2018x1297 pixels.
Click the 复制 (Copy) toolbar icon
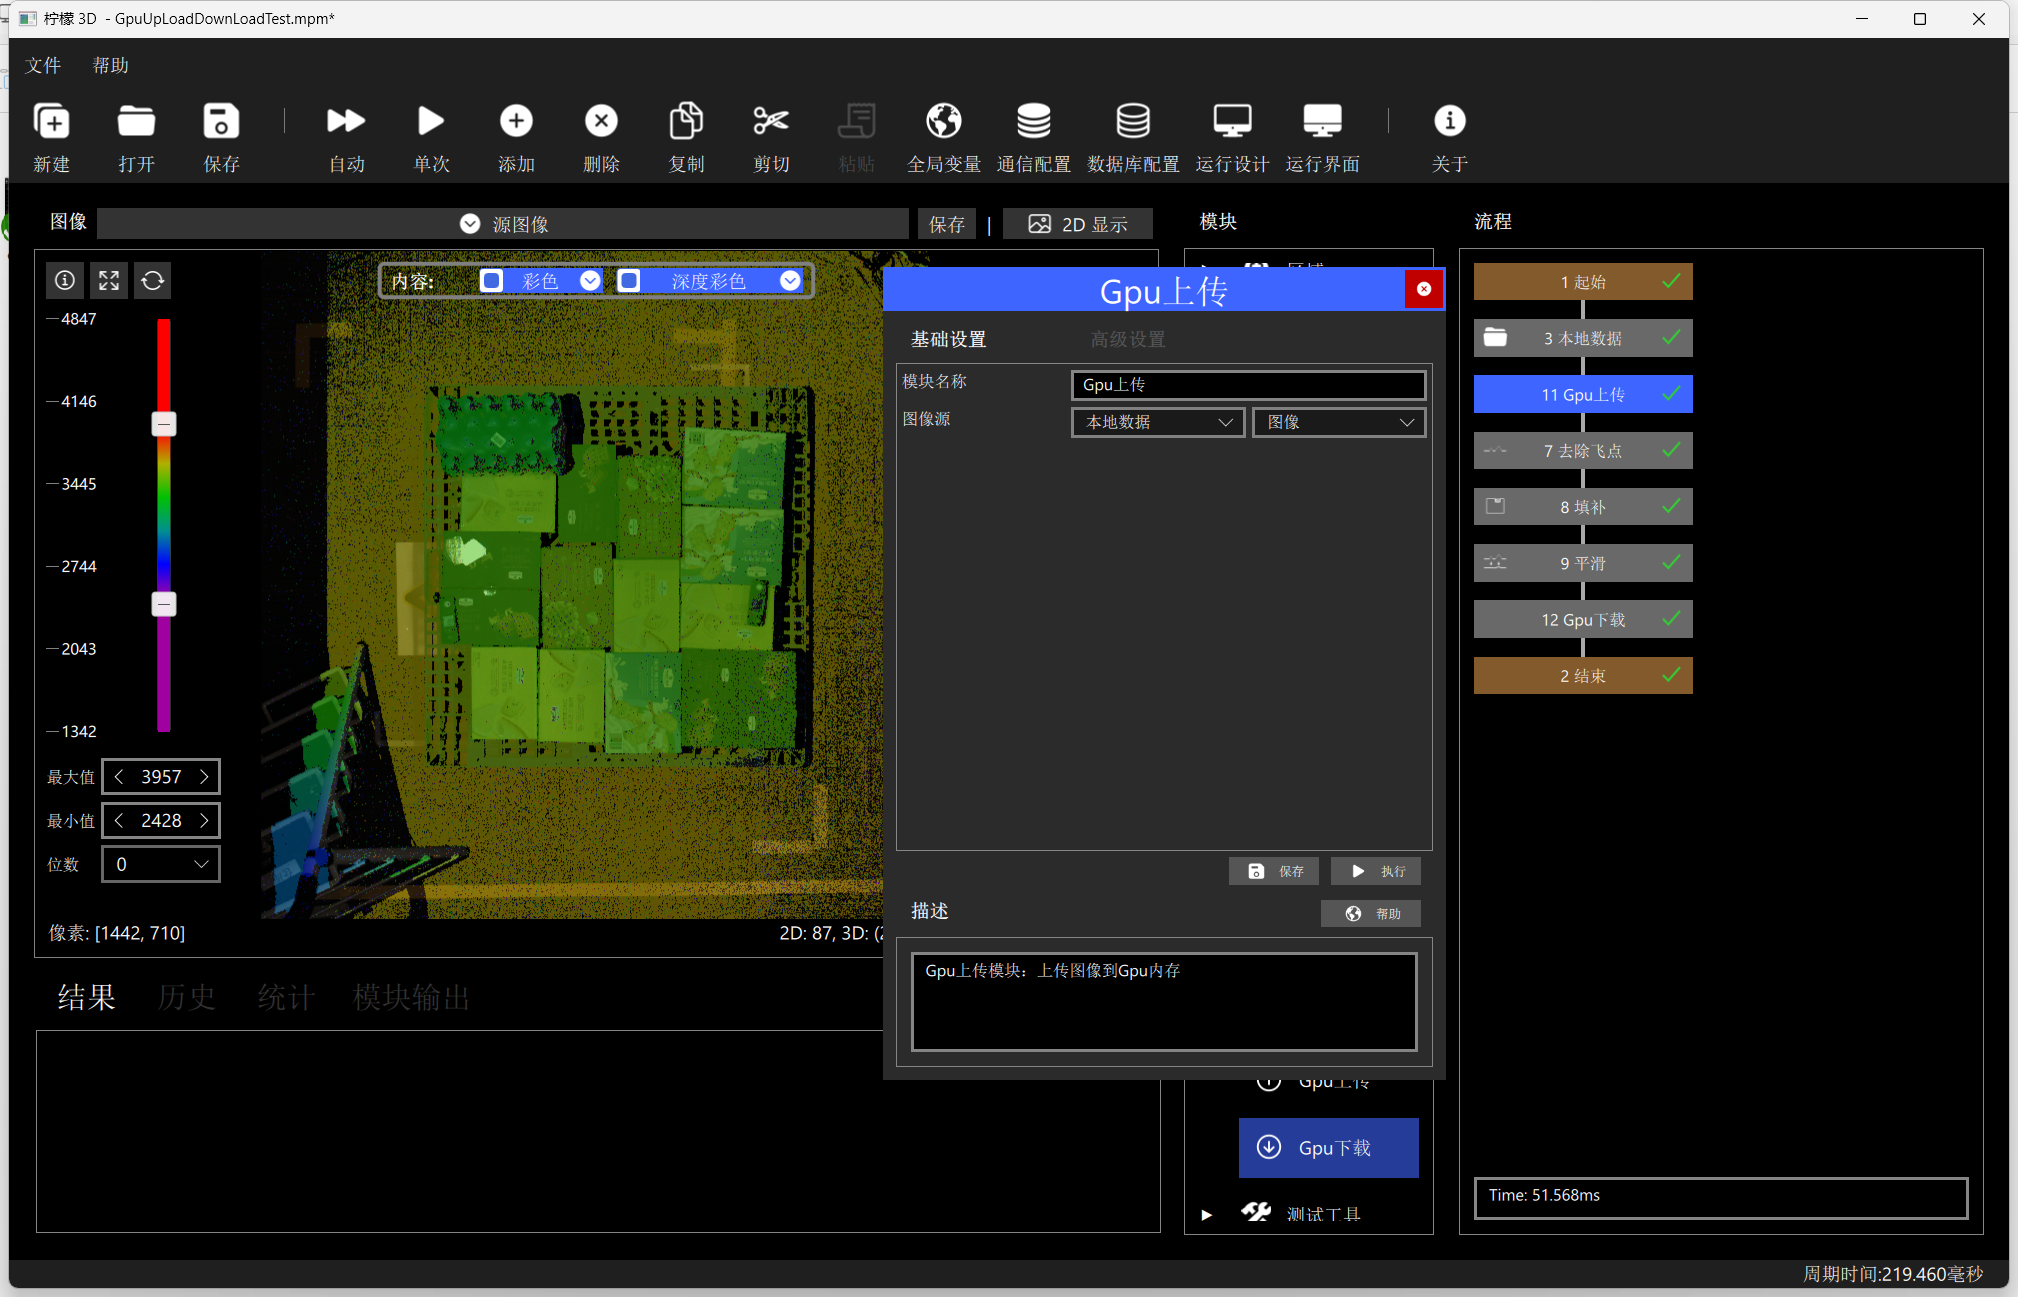pos(686,121)
